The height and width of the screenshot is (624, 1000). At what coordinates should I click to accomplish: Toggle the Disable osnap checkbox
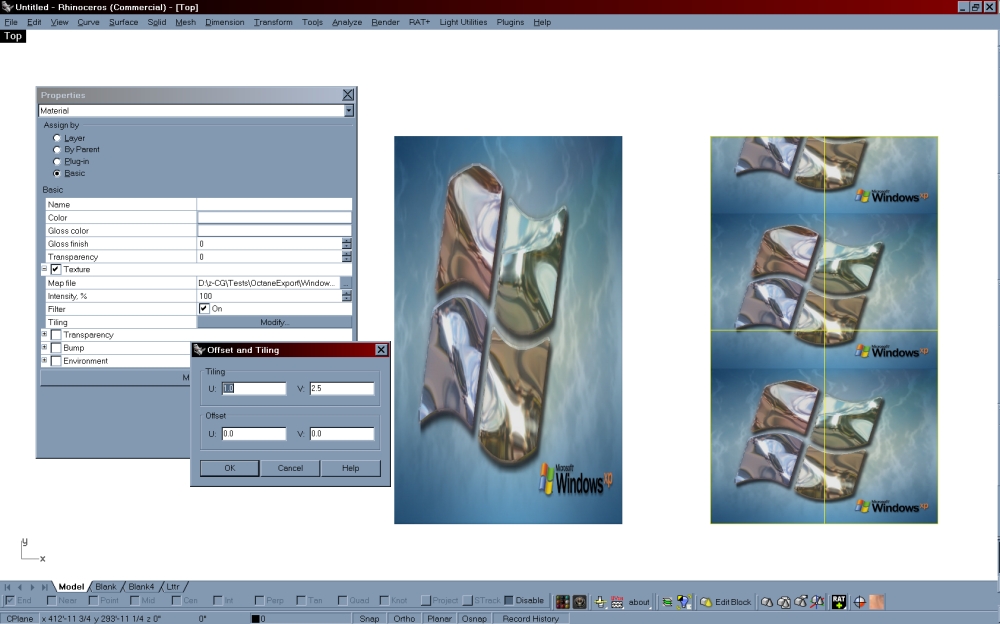pyautogui.click(x=508, y=600)
